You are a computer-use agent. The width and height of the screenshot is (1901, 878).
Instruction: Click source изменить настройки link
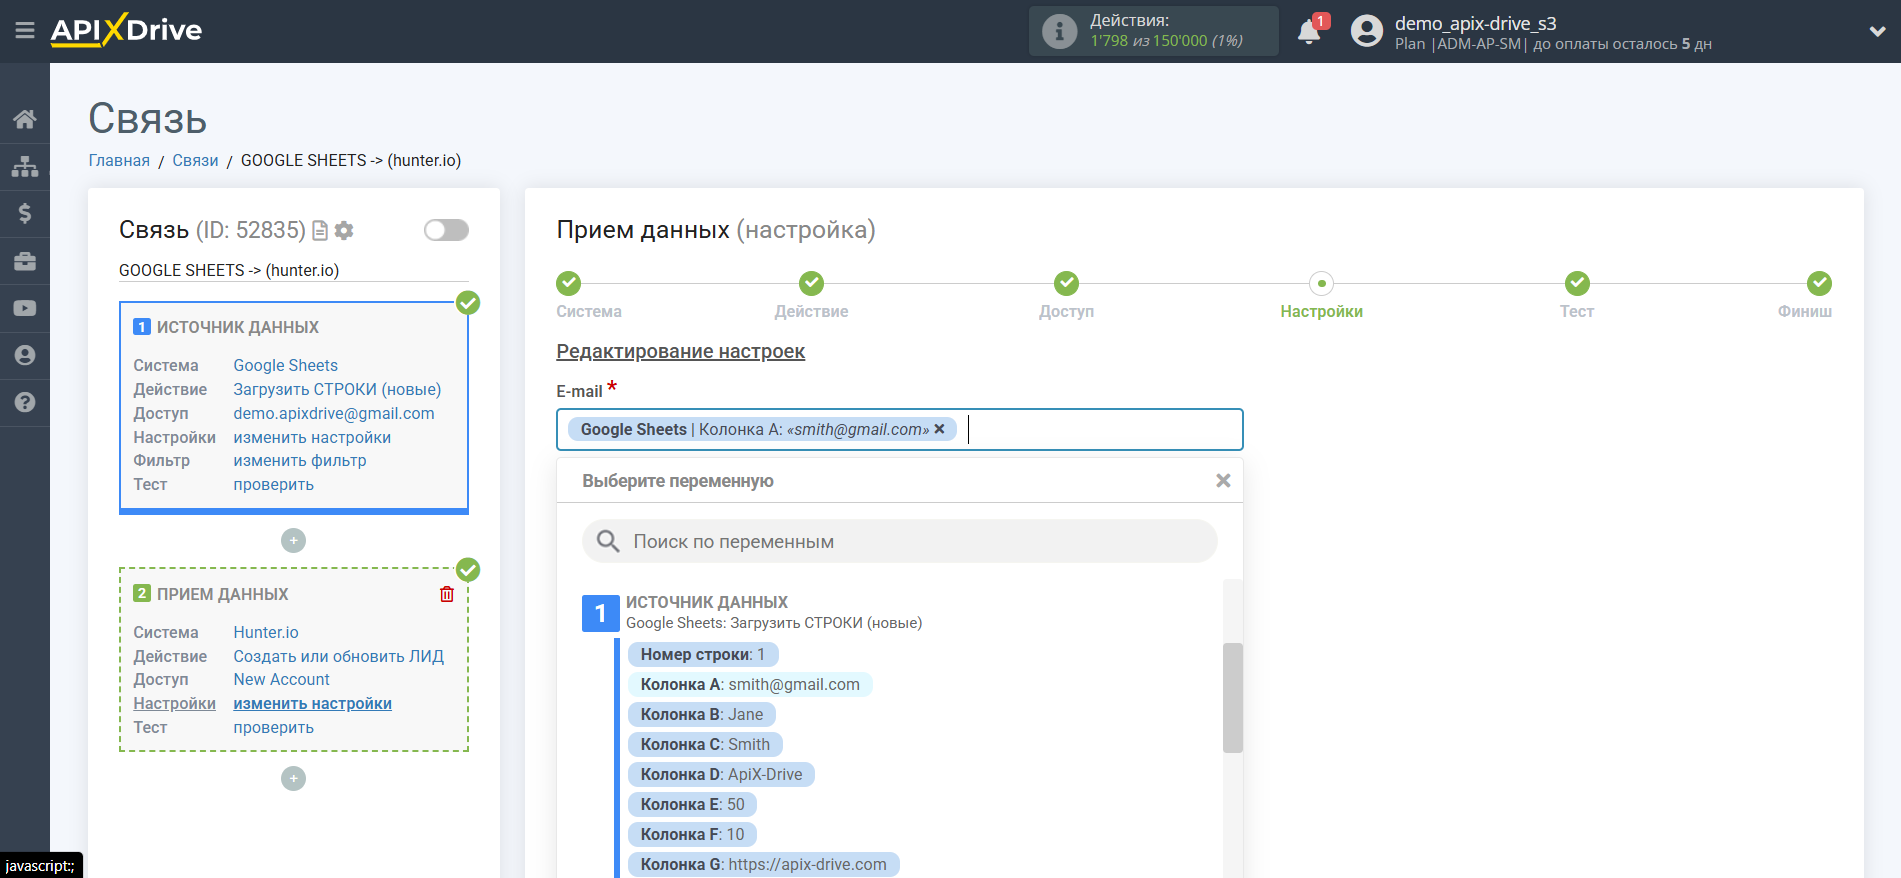pyautogui.click(x=312, y=437)
